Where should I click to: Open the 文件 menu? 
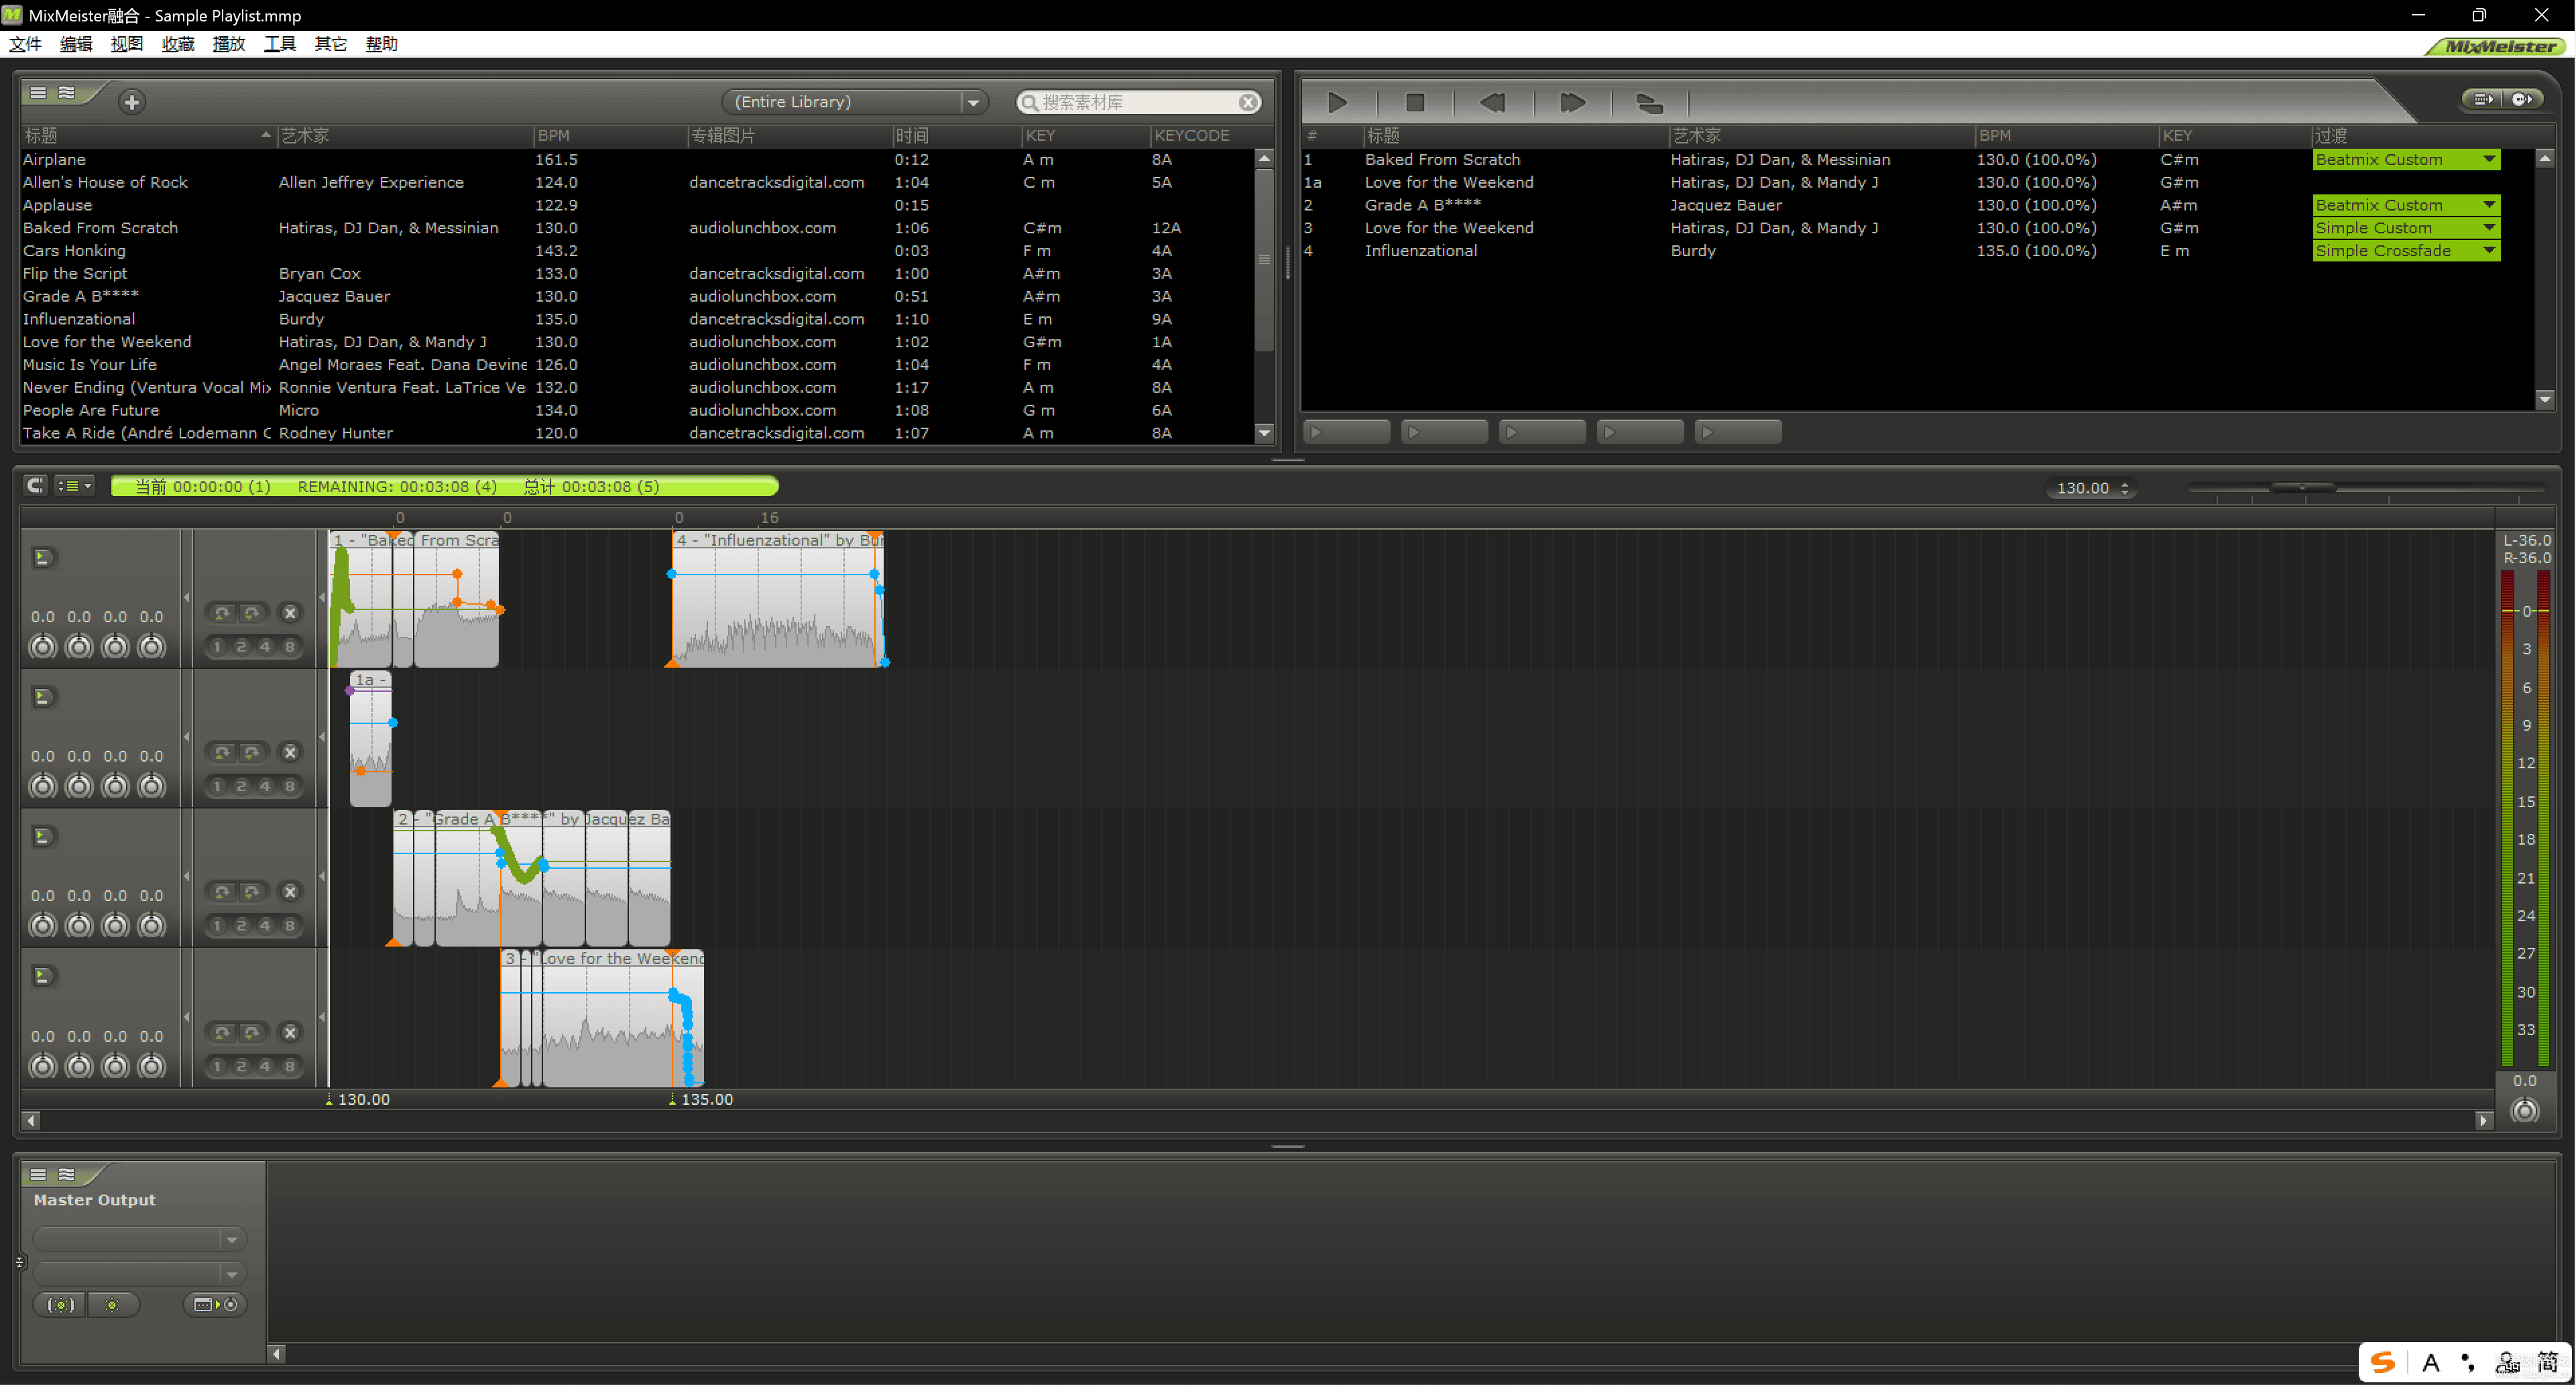pyautogui.click(x=25, y=44)
